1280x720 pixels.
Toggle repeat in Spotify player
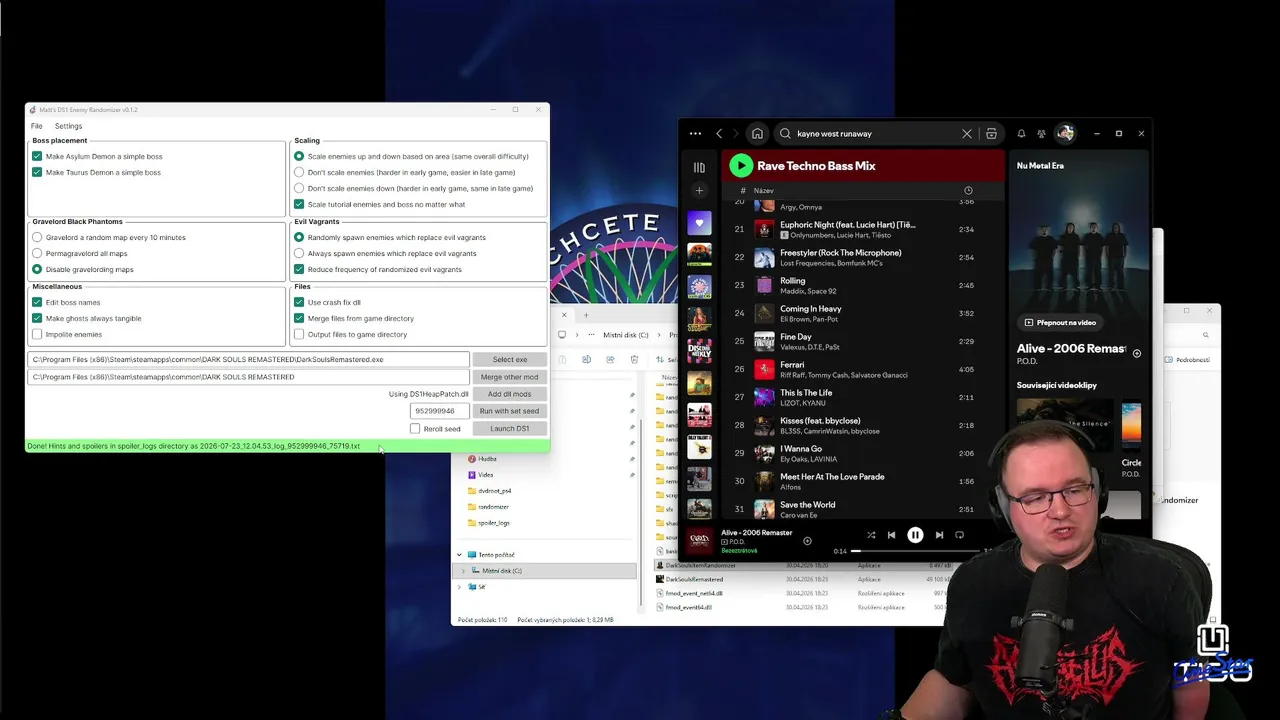[x=959, y=535]
